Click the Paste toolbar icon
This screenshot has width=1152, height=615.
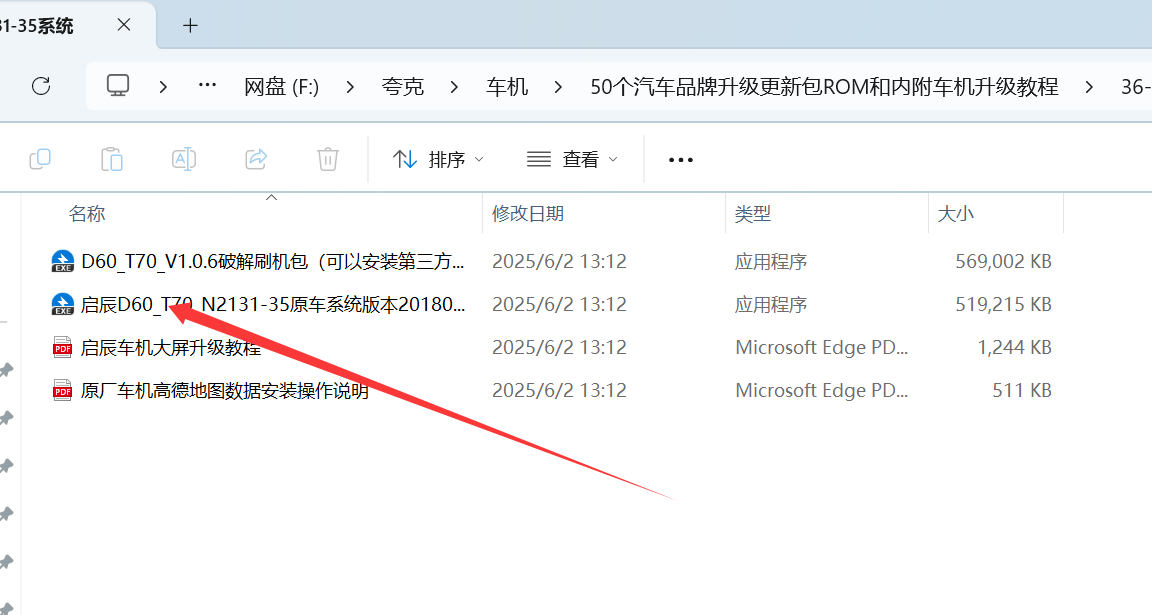[112, 159]
